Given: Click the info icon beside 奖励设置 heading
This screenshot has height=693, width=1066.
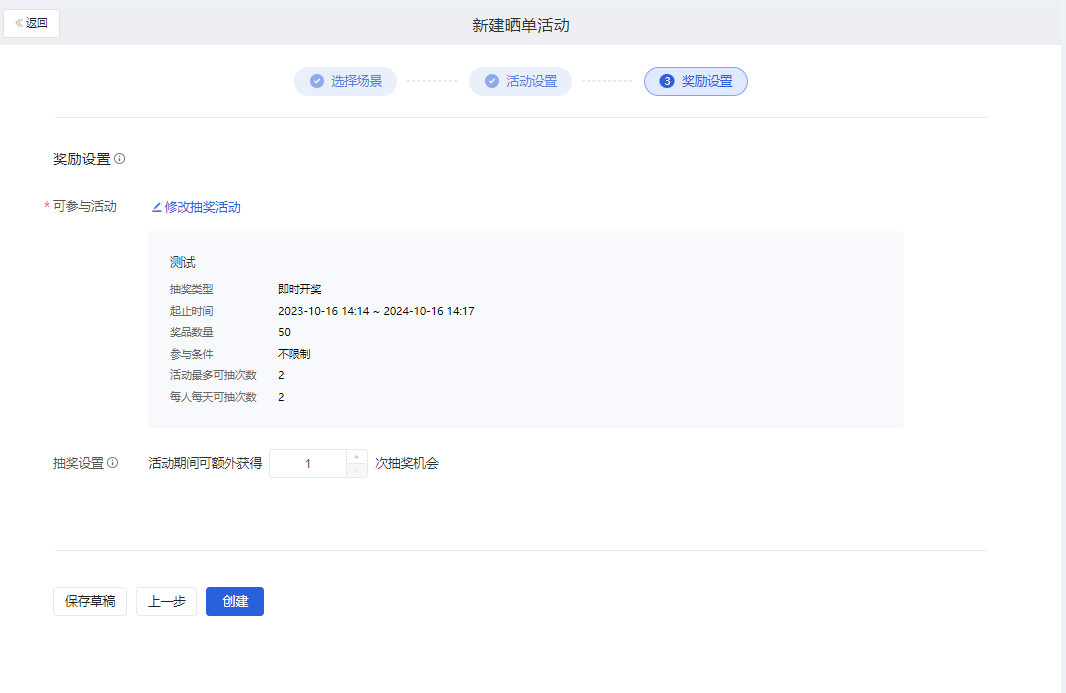Looking at the screenshot, I should click(120, 158).
